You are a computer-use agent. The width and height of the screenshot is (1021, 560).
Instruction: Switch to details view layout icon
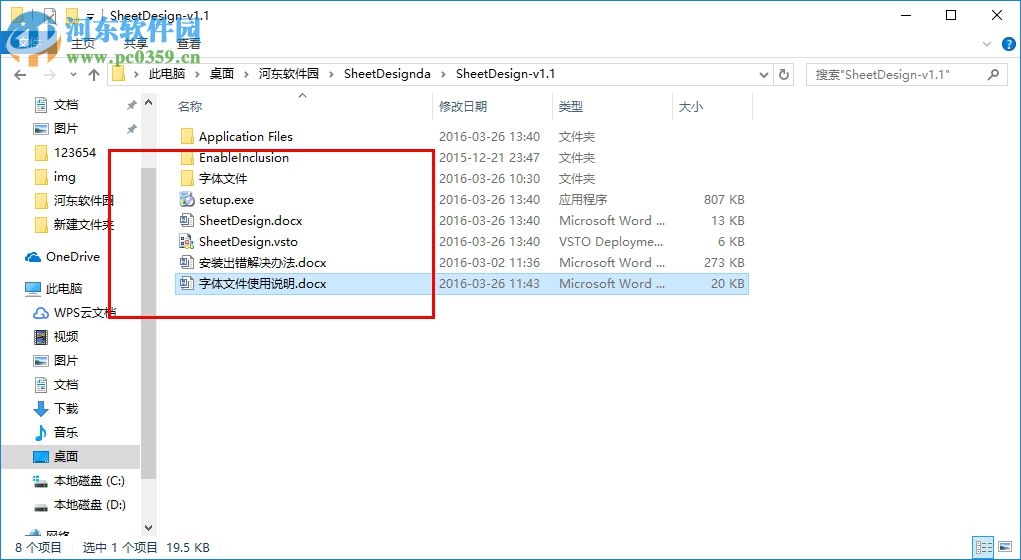984,547
